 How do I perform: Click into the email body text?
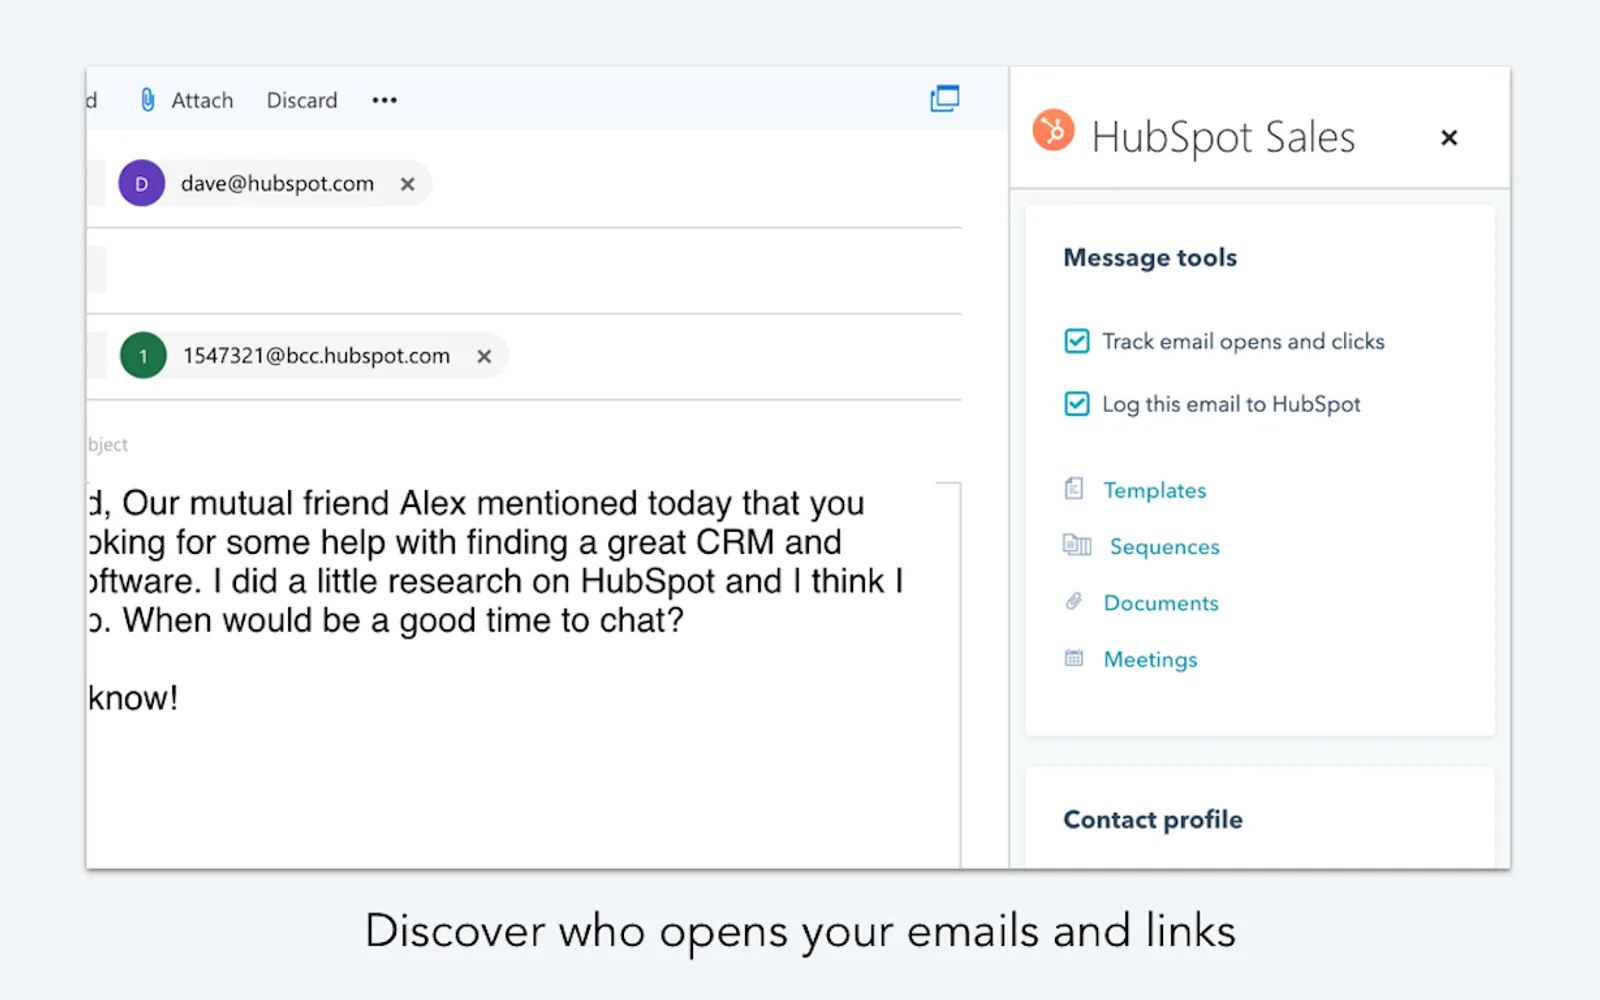click(x=495, y=600)
